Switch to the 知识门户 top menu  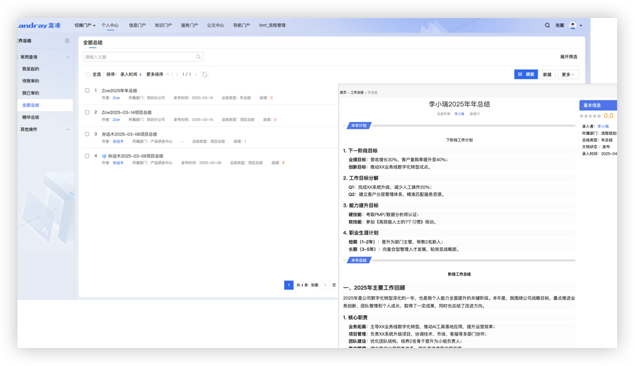click(163, 25)
